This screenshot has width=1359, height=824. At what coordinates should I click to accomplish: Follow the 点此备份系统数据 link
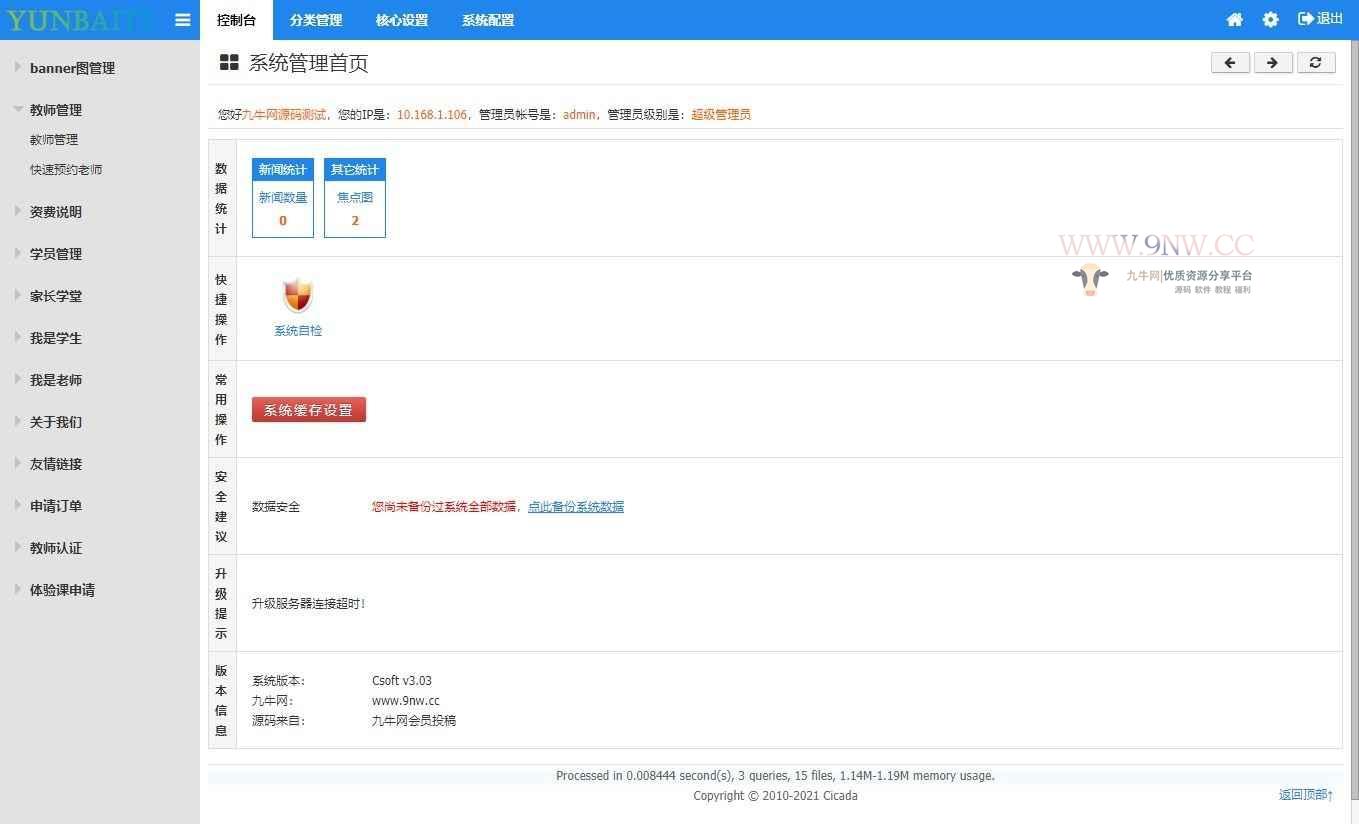[x=576, y=507]
